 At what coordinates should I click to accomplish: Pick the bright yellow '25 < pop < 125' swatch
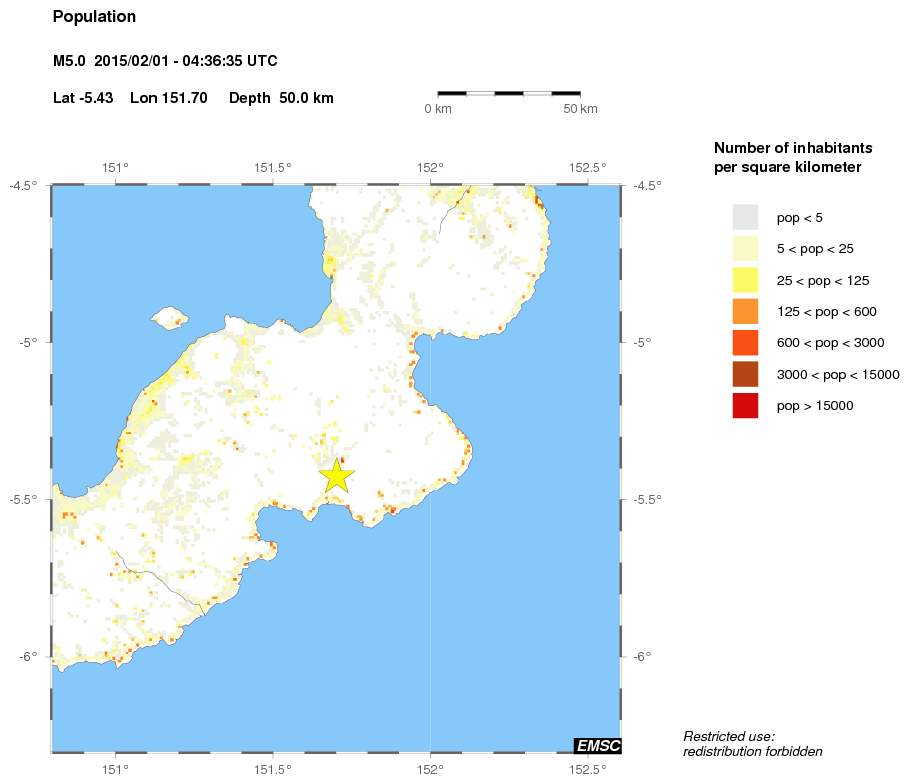[x=745, y=280]
